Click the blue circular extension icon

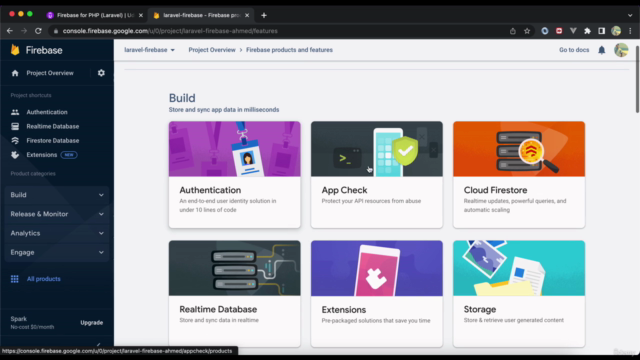(x=544, y=31)
